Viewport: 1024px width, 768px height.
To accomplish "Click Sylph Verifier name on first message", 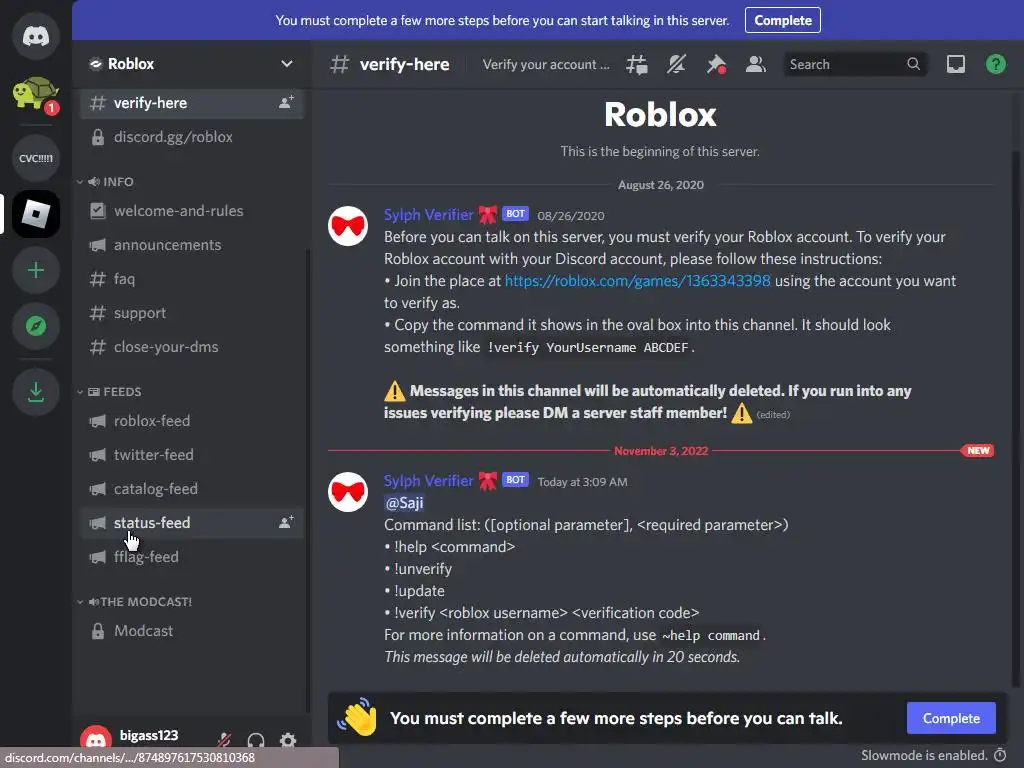I will click(428, 214).
